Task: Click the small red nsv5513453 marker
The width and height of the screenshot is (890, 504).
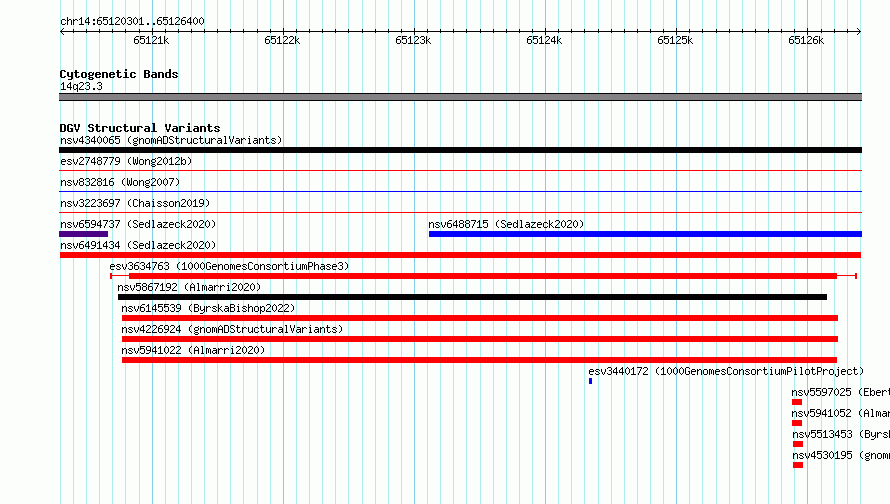Action: click(x=798, y=444)
